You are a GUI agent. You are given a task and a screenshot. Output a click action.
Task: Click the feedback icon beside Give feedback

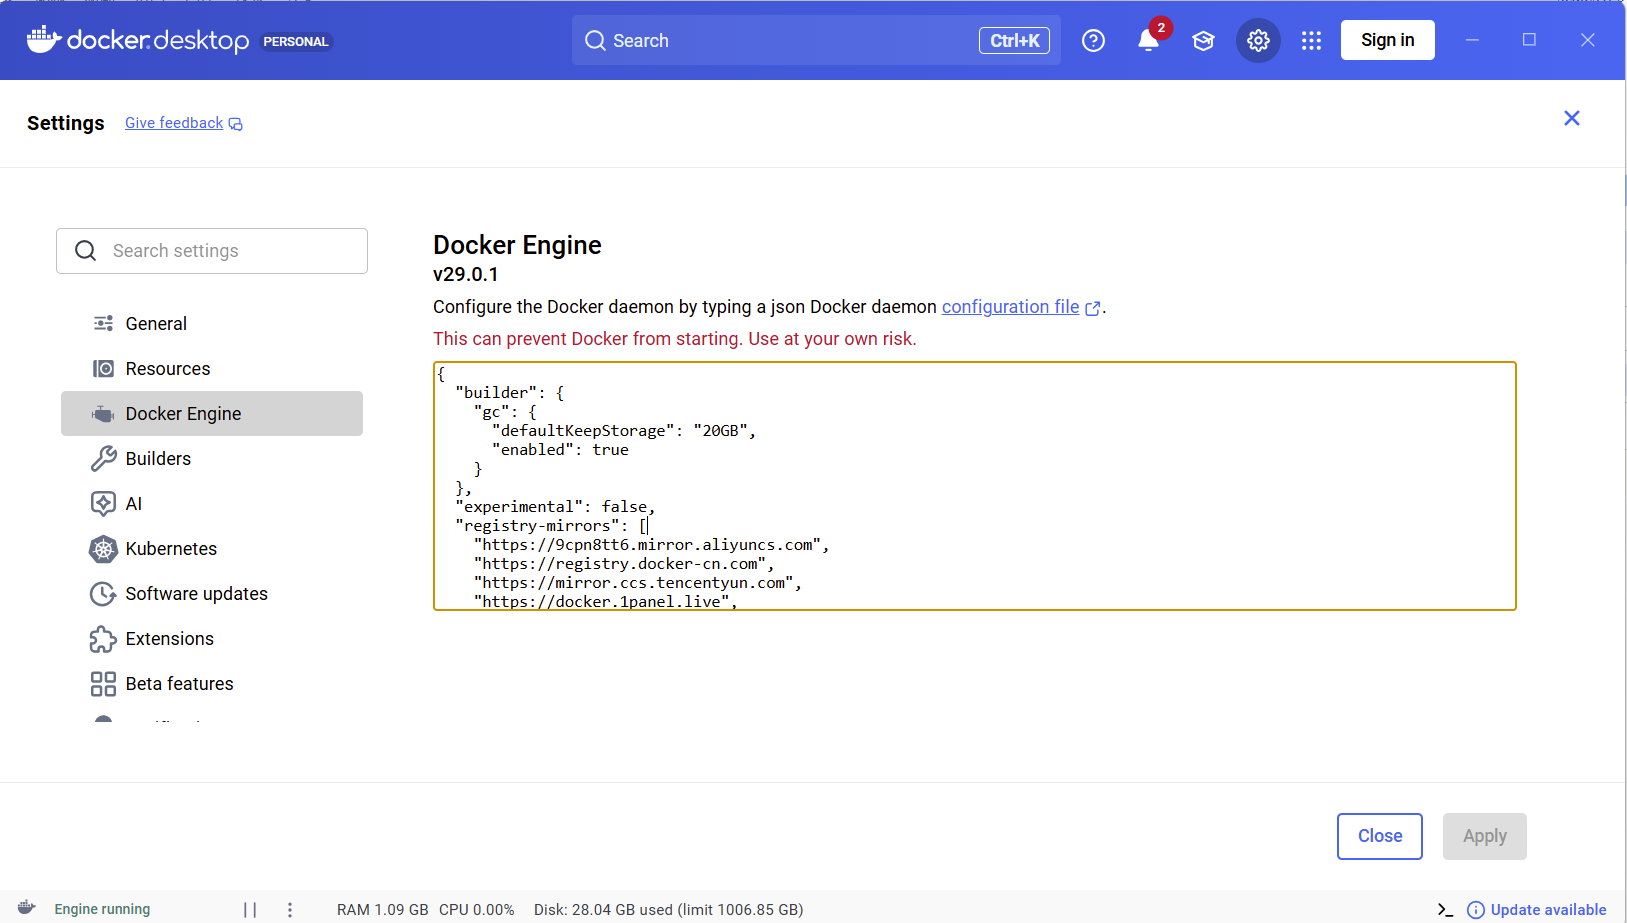[236, 124]
